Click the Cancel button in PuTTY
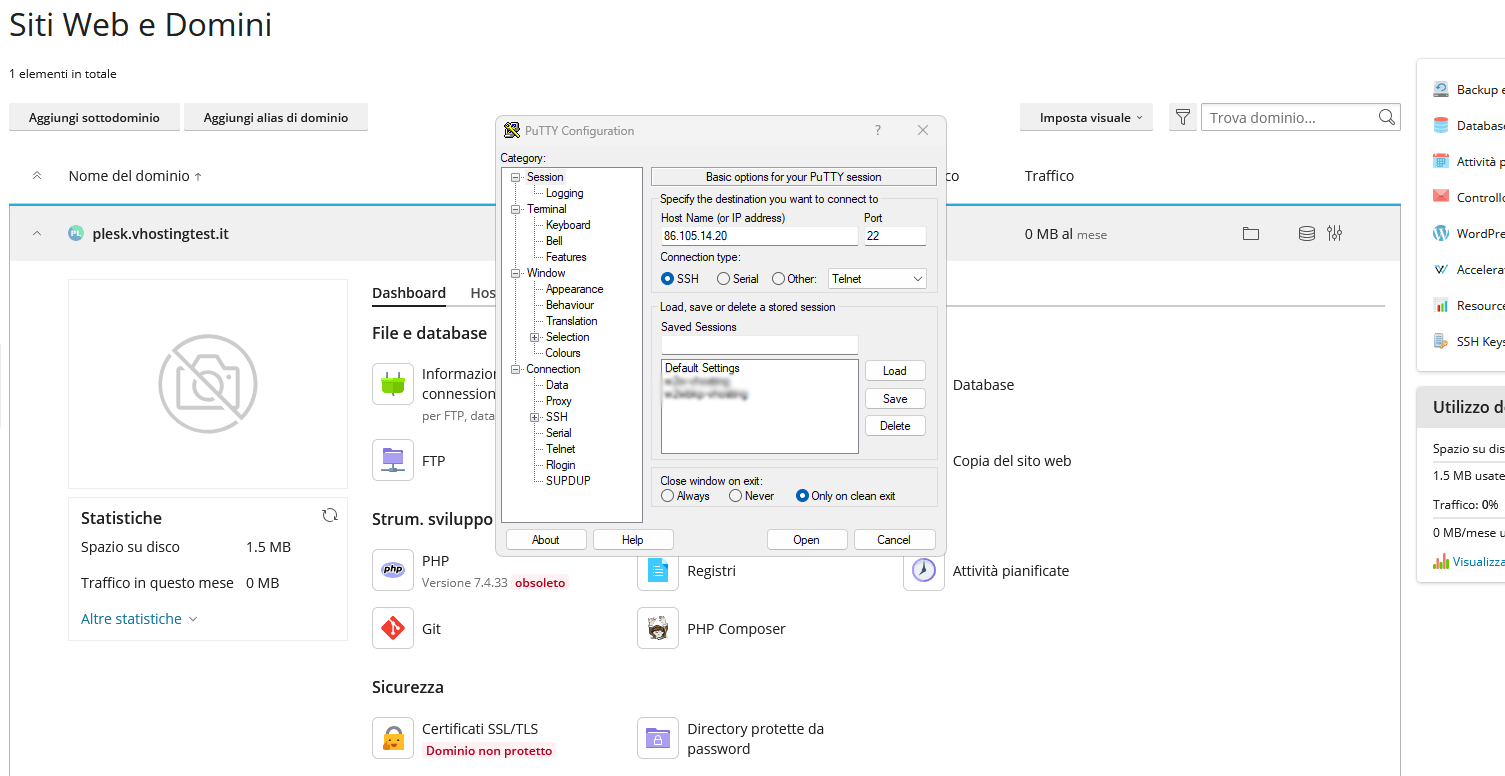This screenshot has height=776, width=1505. [894, 540]
